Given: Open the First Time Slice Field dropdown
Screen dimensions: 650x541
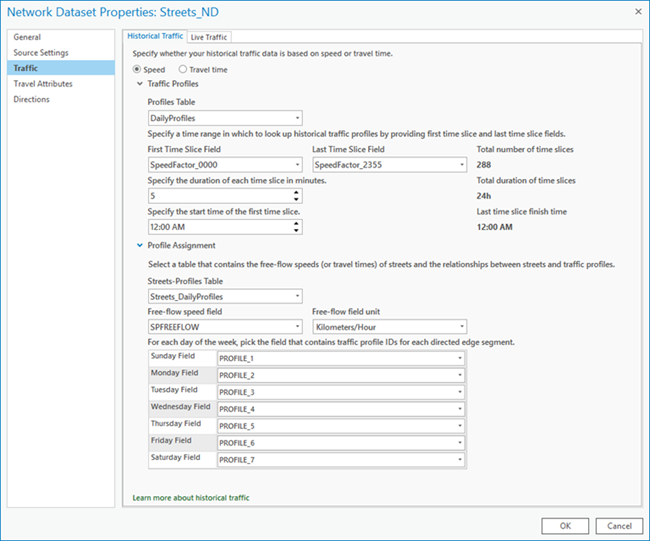Looking at the screenshot, I should (297, 164).
